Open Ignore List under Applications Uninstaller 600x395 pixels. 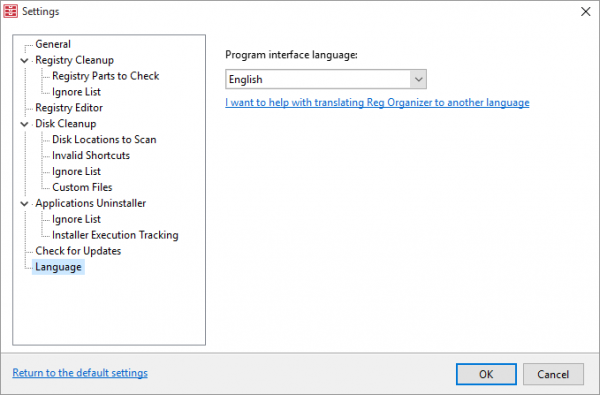[76, 219]
